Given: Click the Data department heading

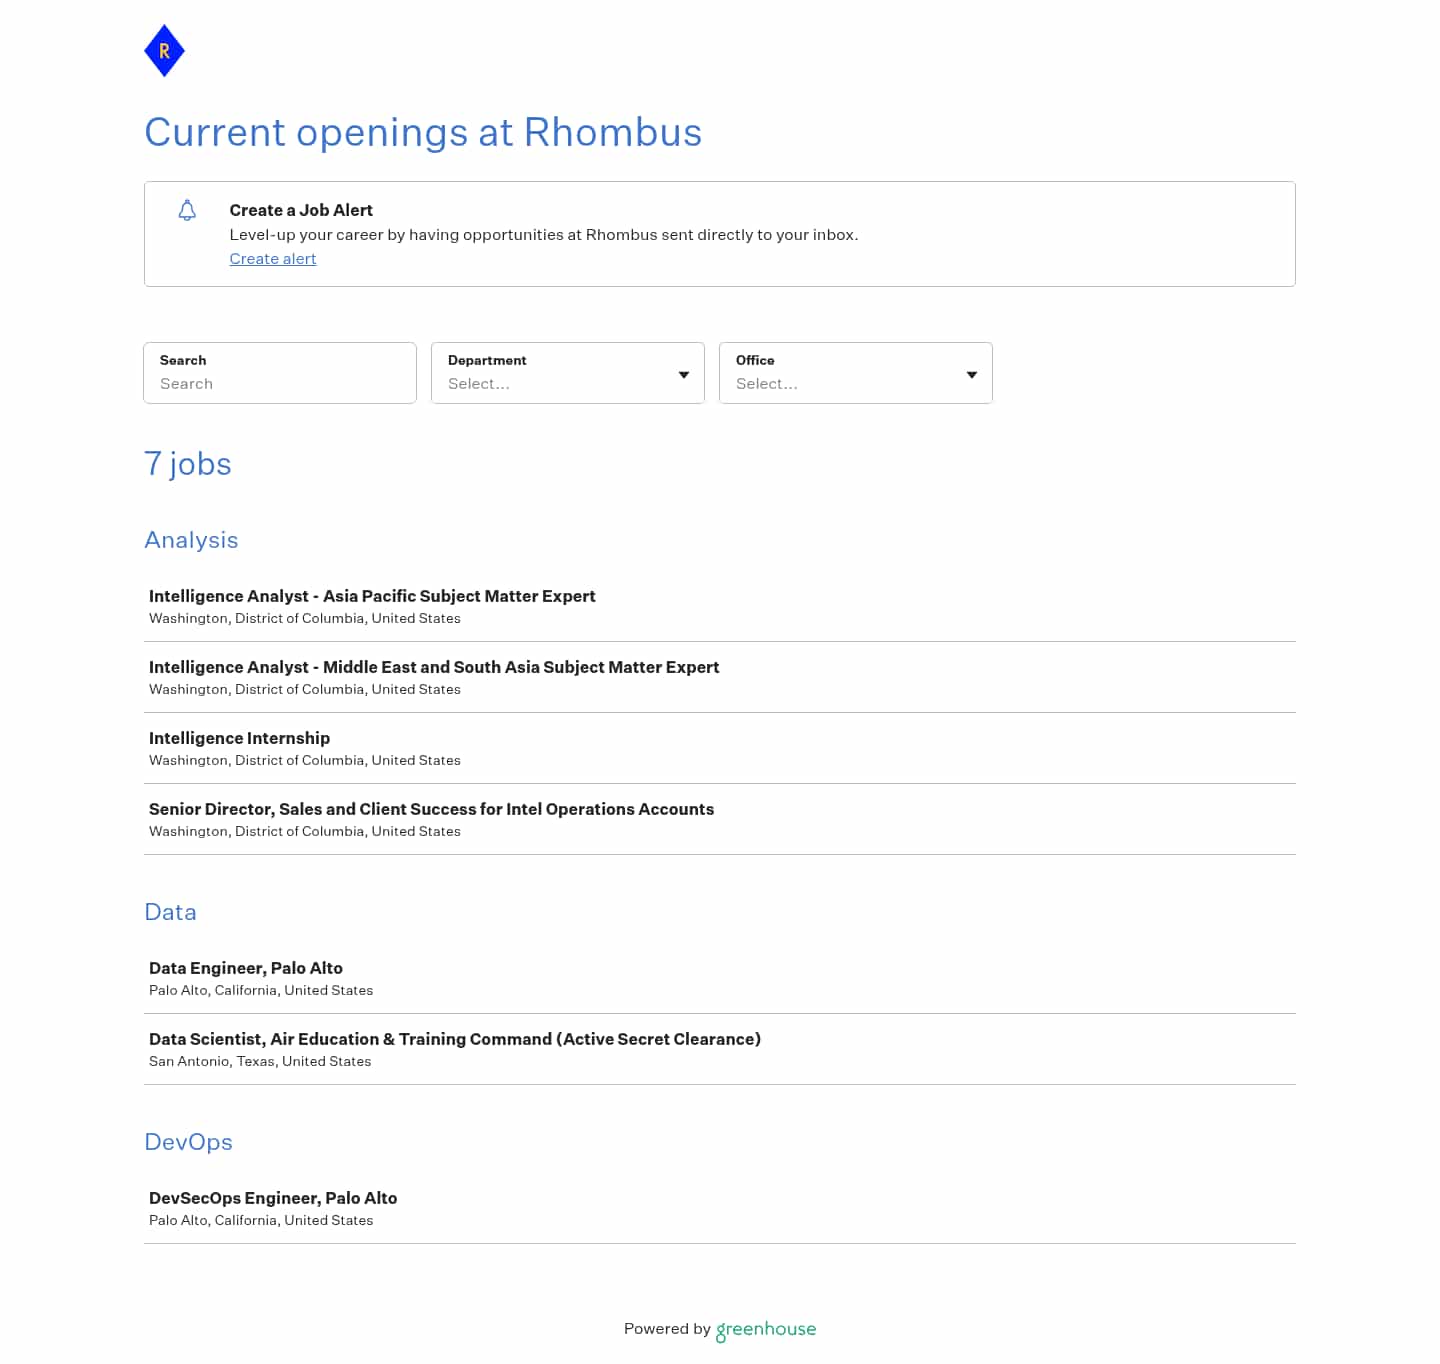Looking at the screenshot, I should (x=170, y=912).
